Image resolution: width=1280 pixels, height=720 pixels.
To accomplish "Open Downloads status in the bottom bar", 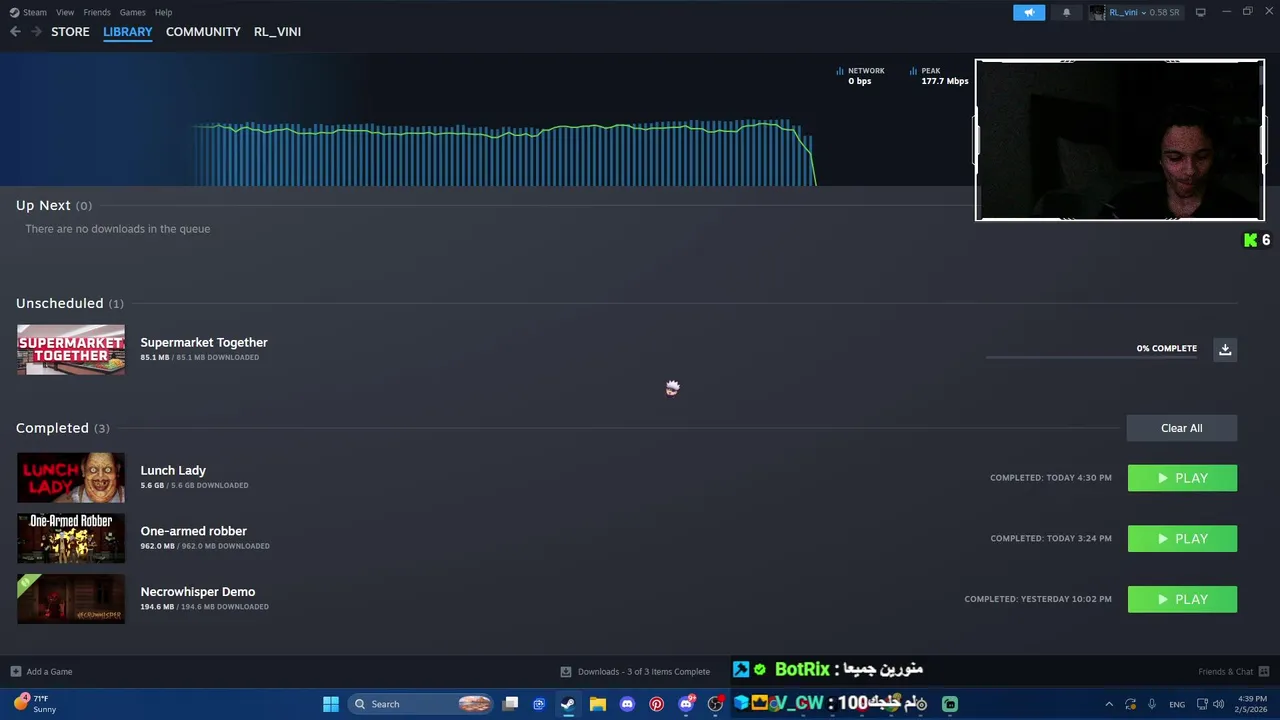I will (x=635, y=672).
